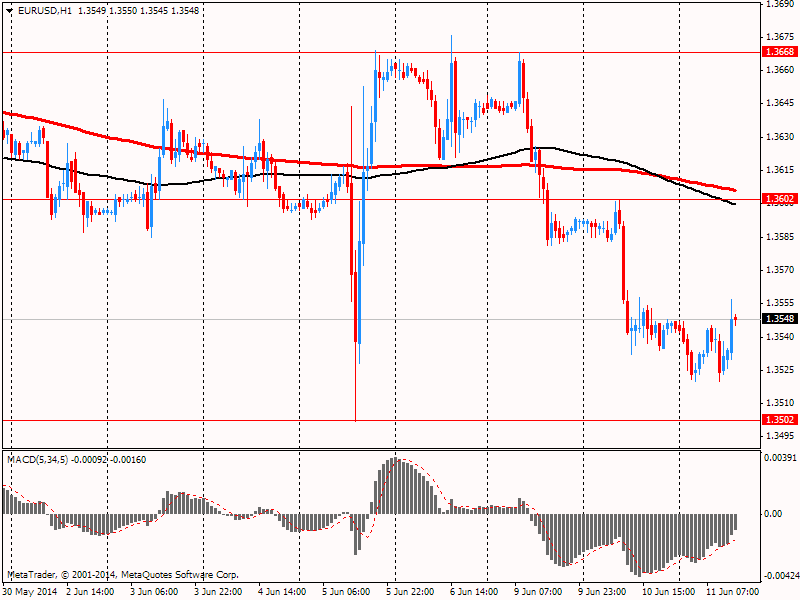Select the 1.3675 price axis value
Viewport: 800px width, 600px height.
780,37
